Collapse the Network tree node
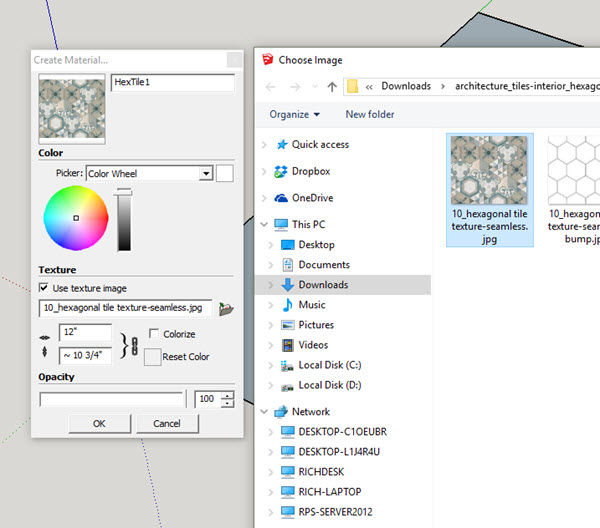This screenshot has width=600, height=528. [264, 411]
